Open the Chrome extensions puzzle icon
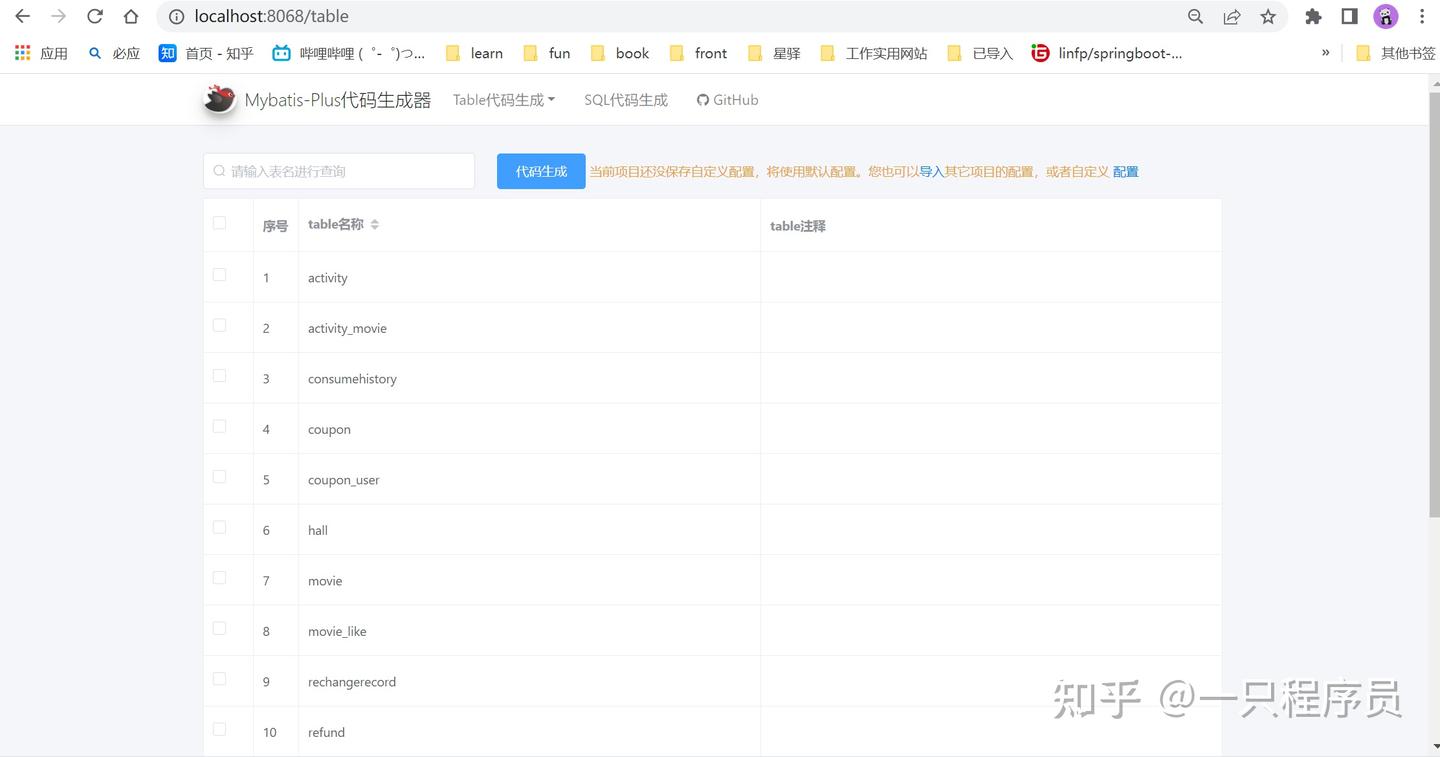 (x=1313, y=16)
